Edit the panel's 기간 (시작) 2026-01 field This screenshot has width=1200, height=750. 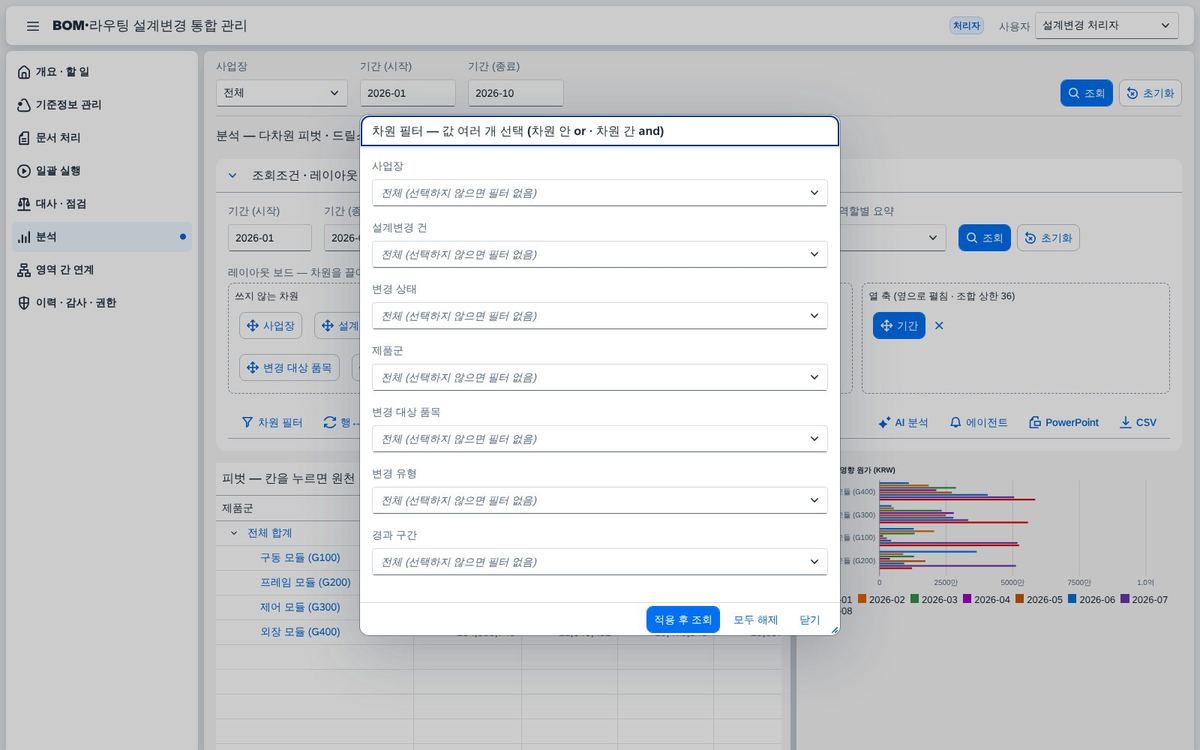coord(270,238)
